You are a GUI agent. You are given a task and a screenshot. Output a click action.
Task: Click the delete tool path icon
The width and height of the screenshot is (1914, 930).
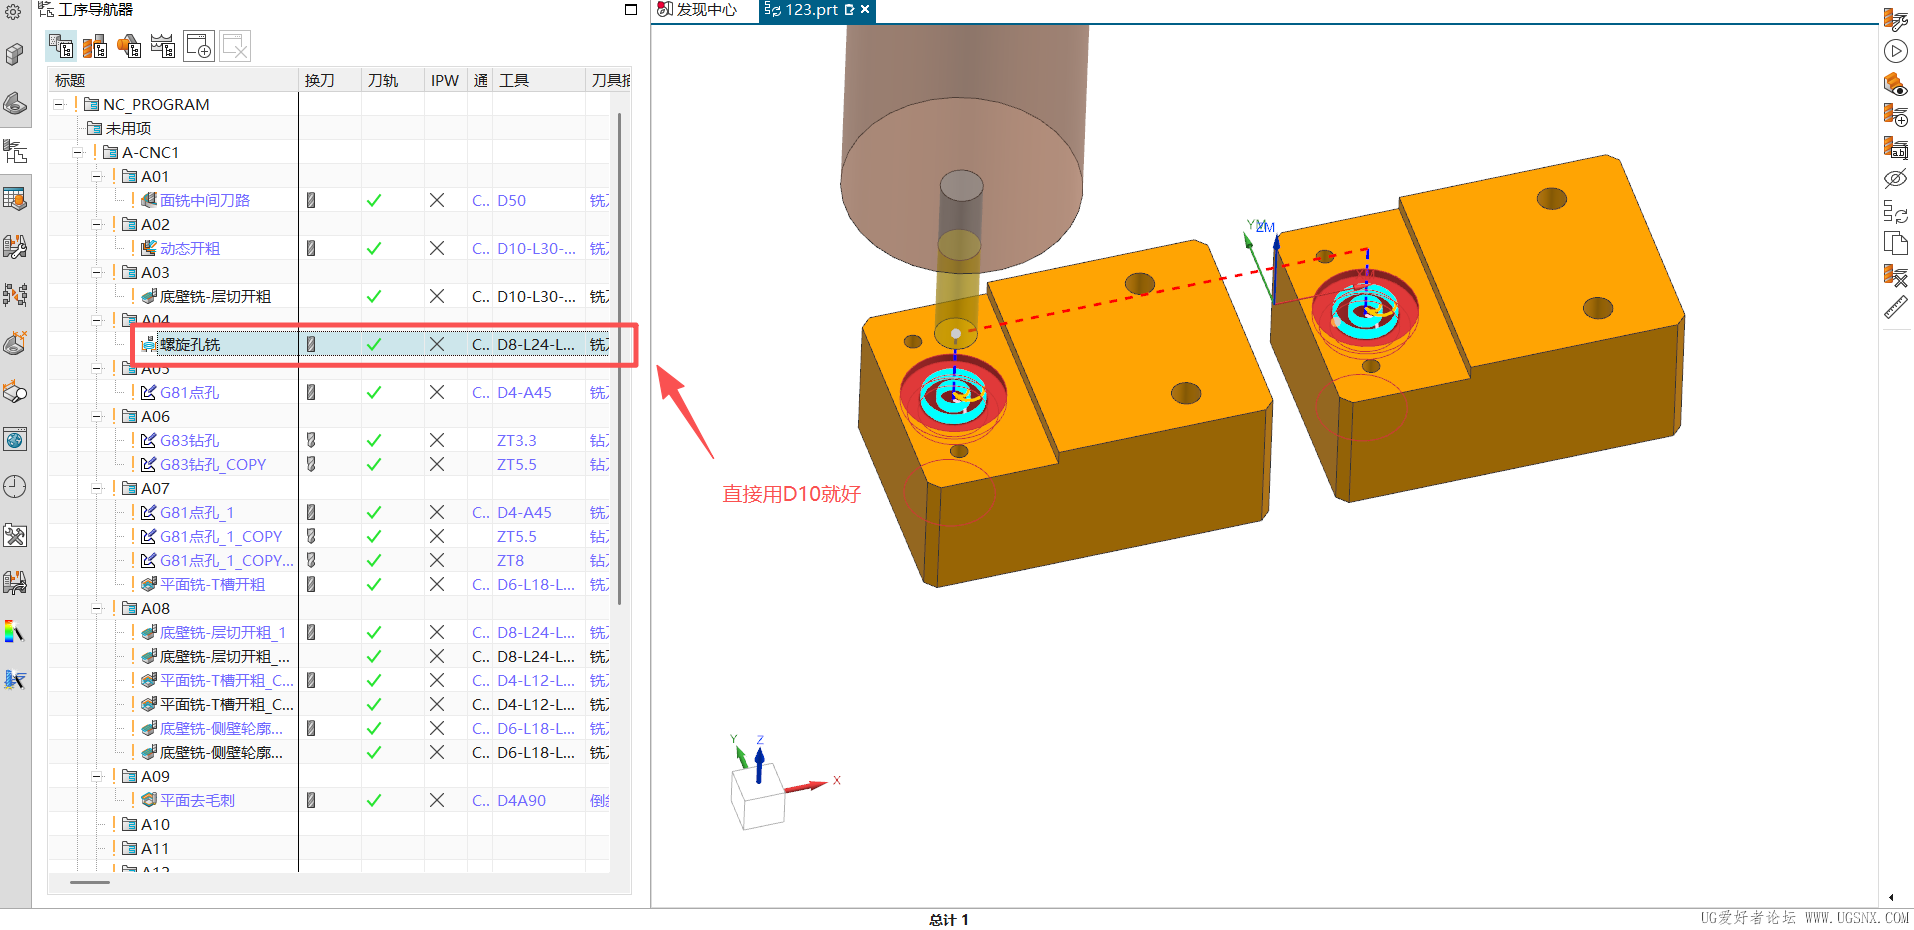[x=1895, y=275]
